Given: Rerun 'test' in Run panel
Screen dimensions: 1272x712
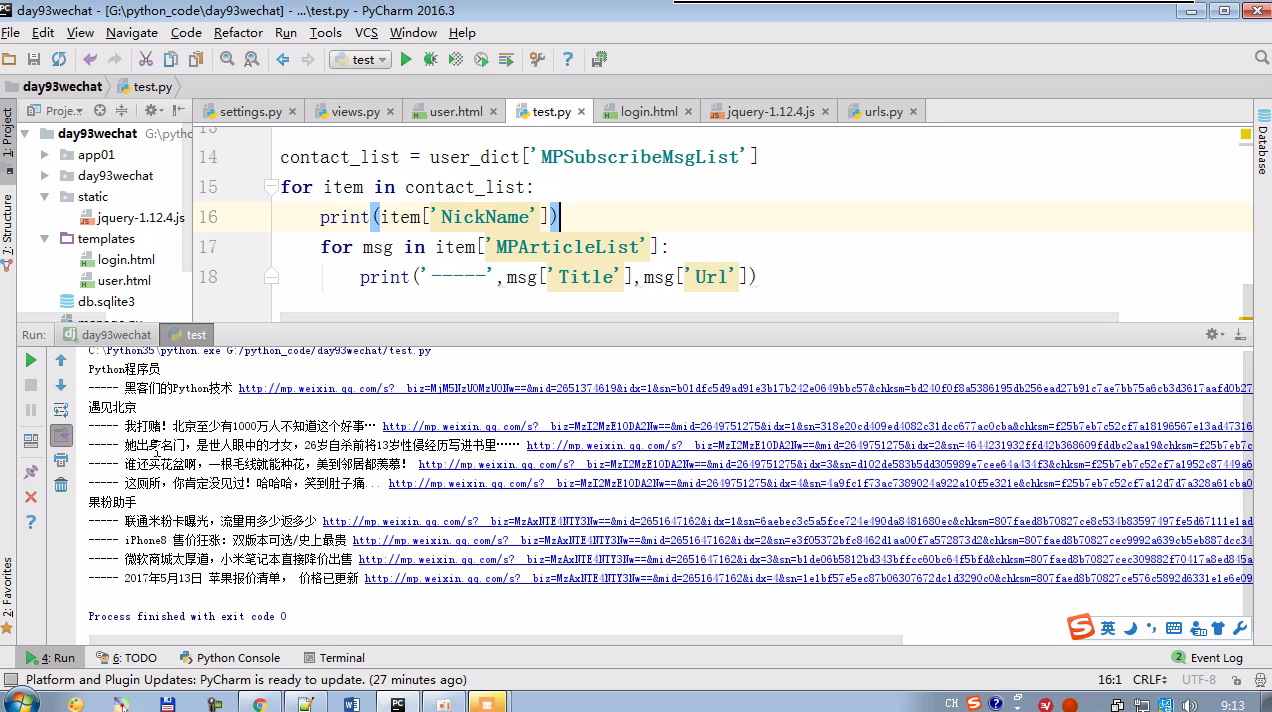Looking at the screenshot, I should [31, 360].
